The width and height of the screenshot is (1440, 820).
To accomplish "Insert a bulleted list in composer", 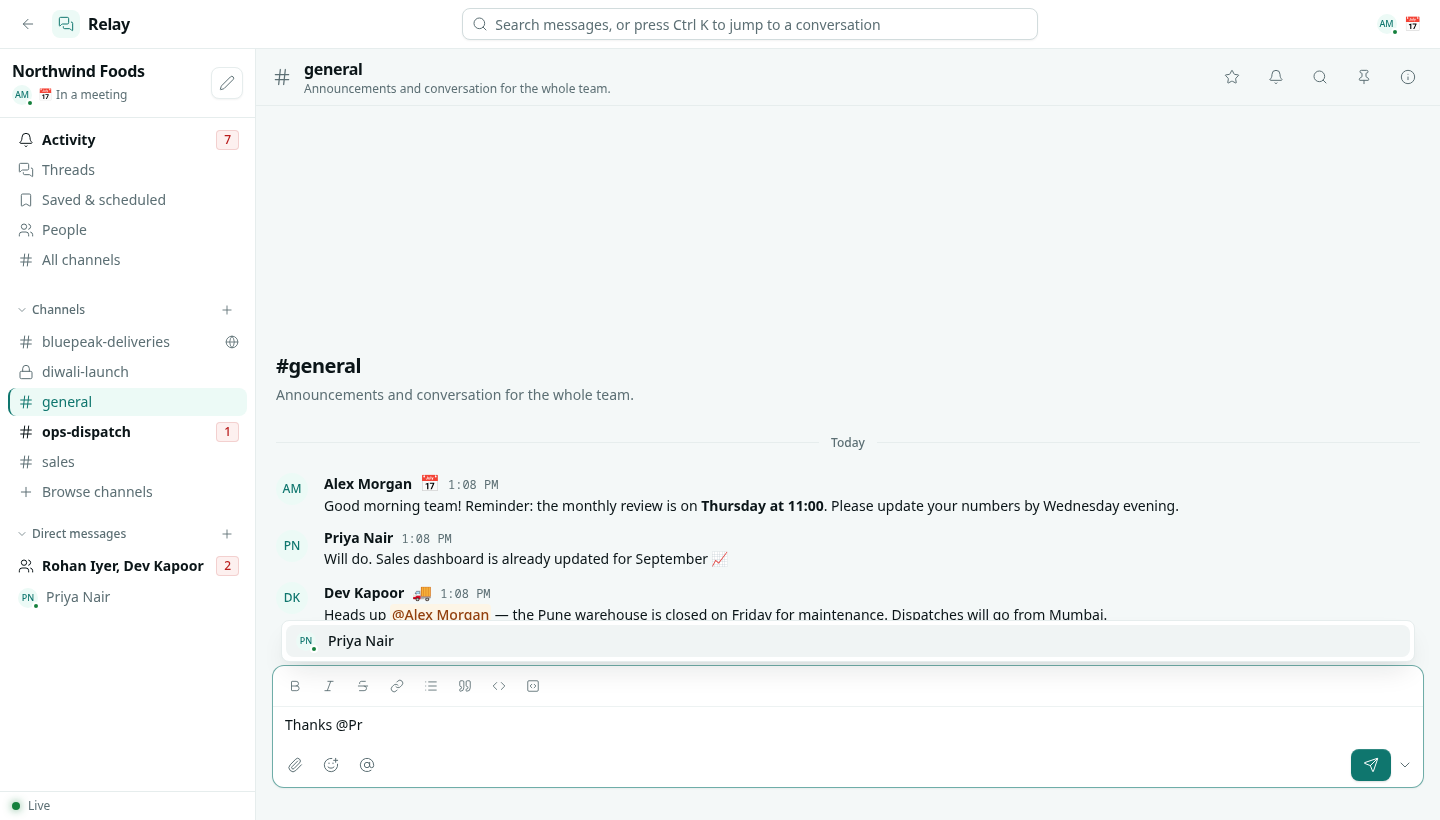I will (431, 686).
